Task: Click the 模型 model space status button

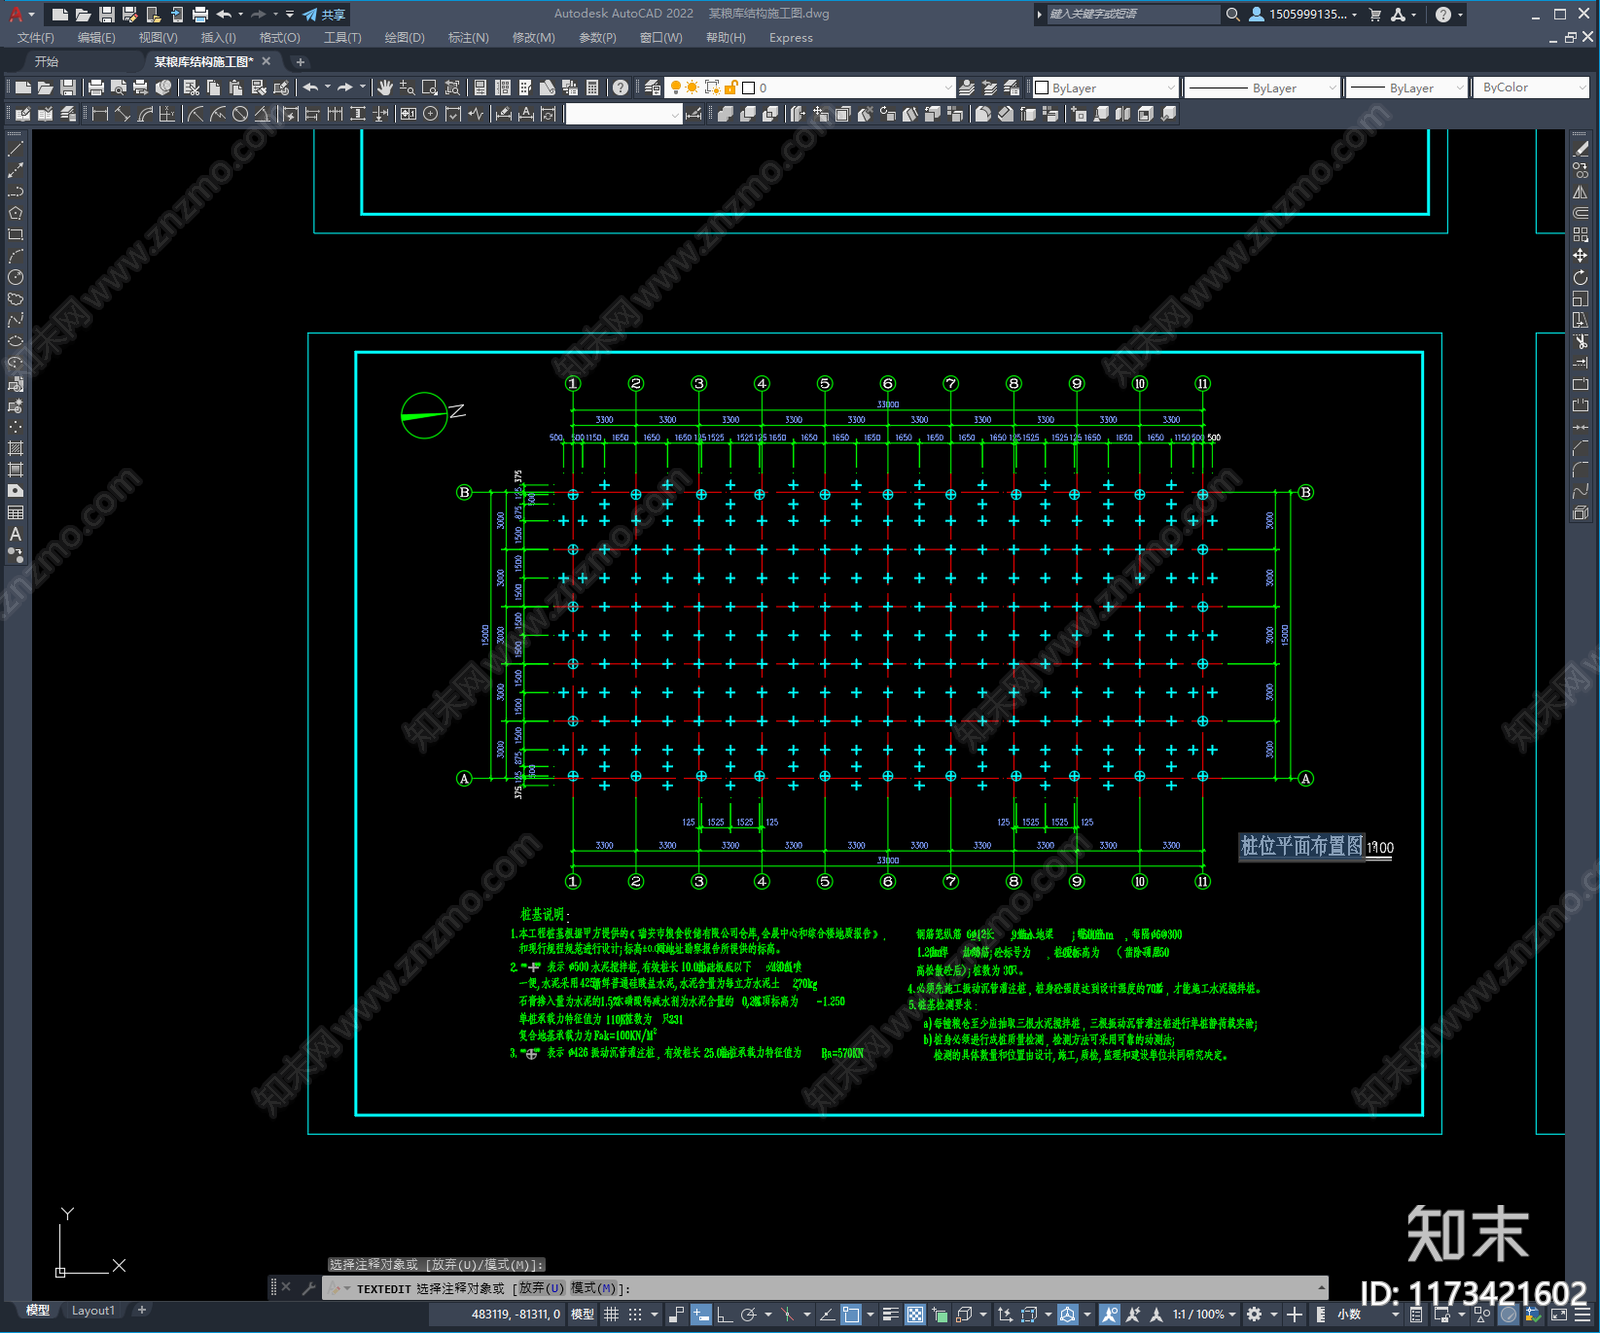Action: (582, 1314)
